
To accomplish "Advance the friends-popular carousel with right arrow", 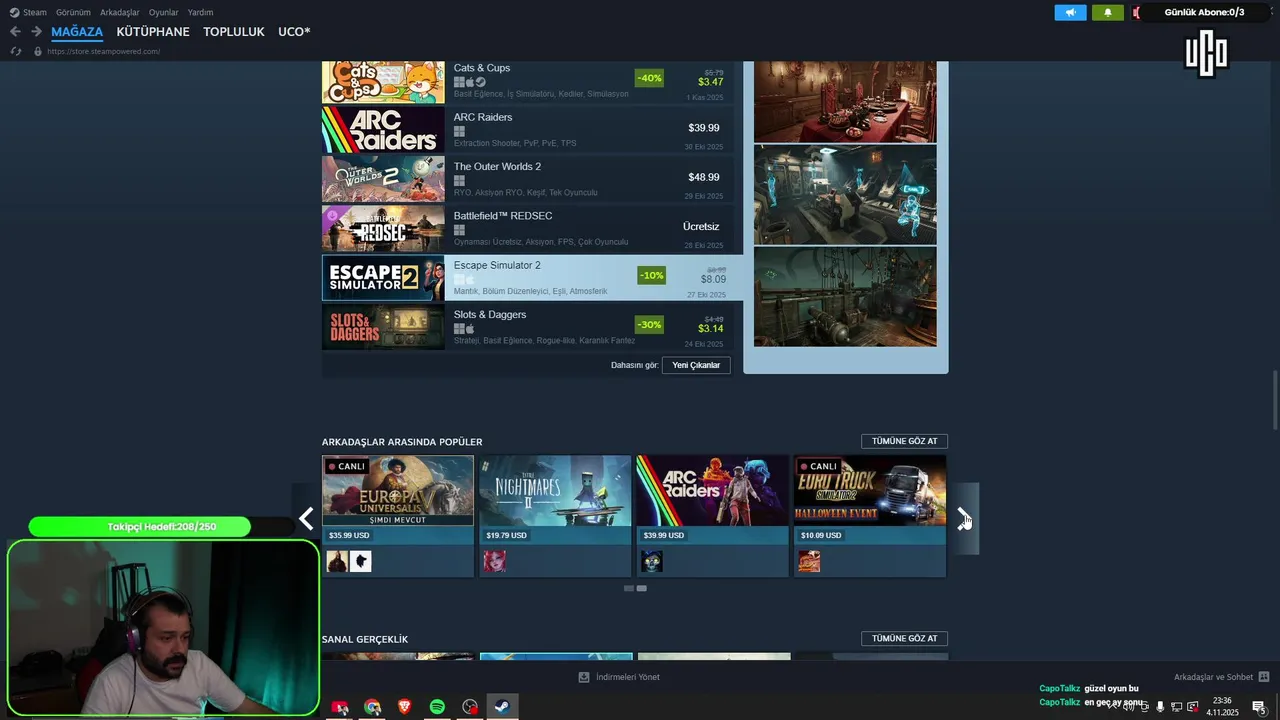I will click(963, 518).
